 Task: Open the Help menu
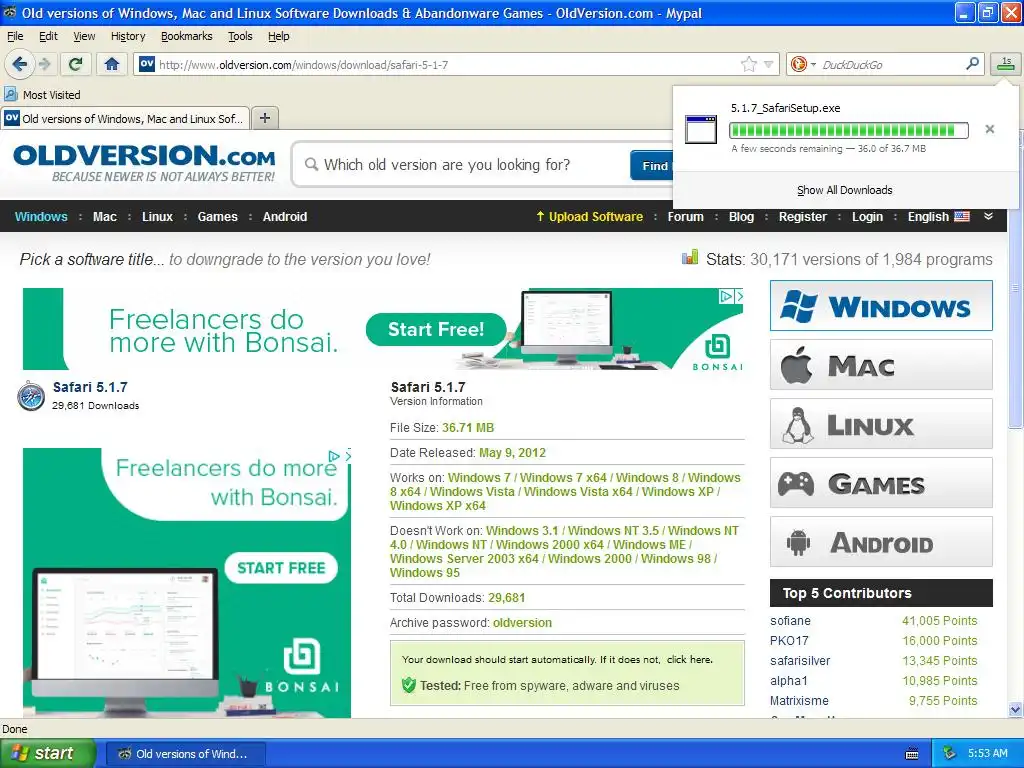point(279,36)
